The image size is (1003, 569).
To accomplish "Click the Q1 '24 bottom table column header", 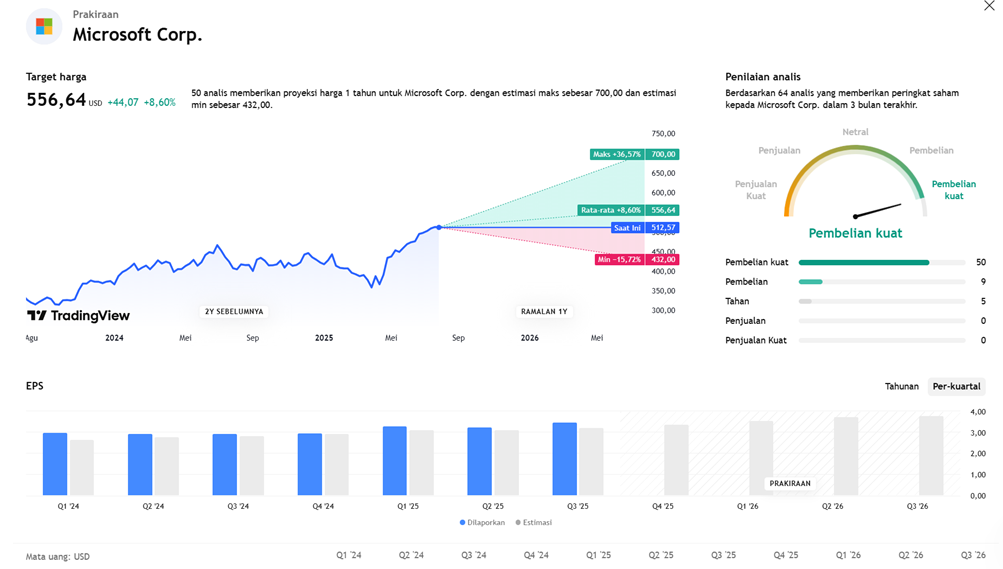I will 349,555.
